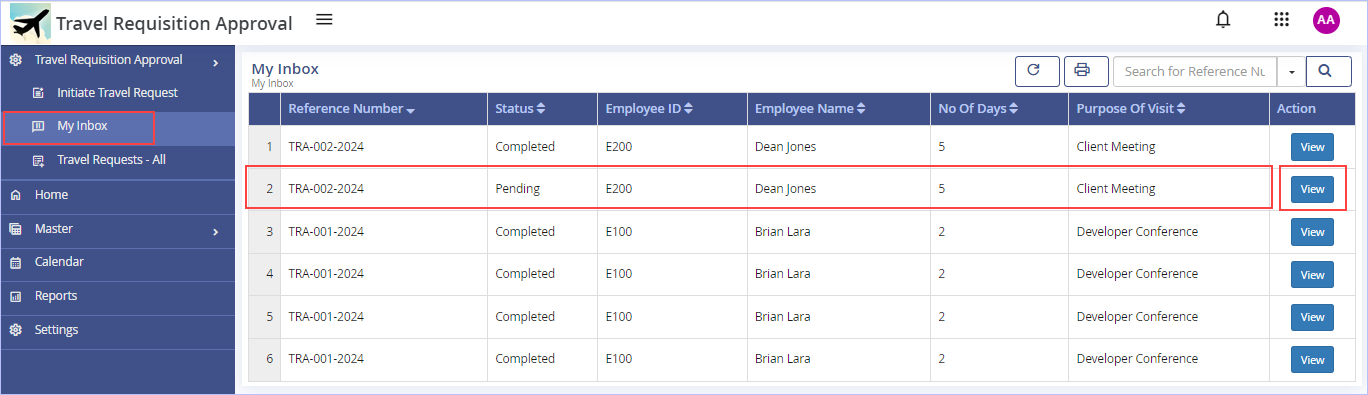The image size is (1368, 395).
Task: Open Initiate Travel Request menu item
Action: 117,93
